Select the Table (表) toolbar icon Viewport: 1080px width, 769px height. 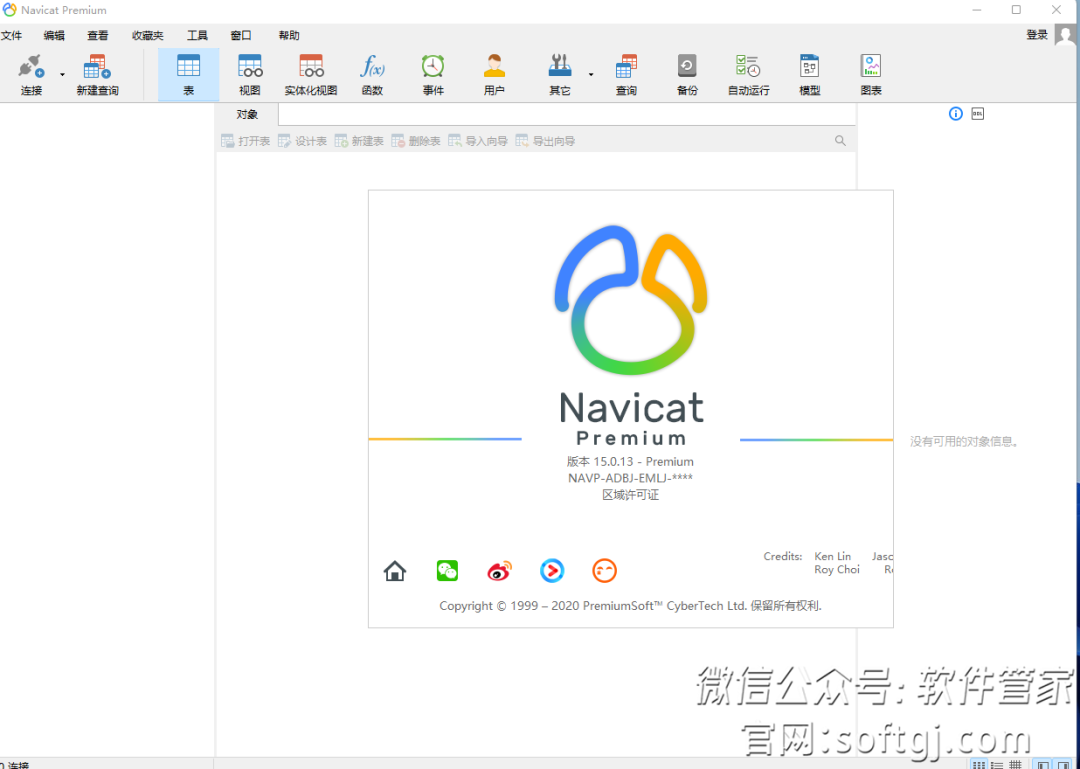[188, 66]
